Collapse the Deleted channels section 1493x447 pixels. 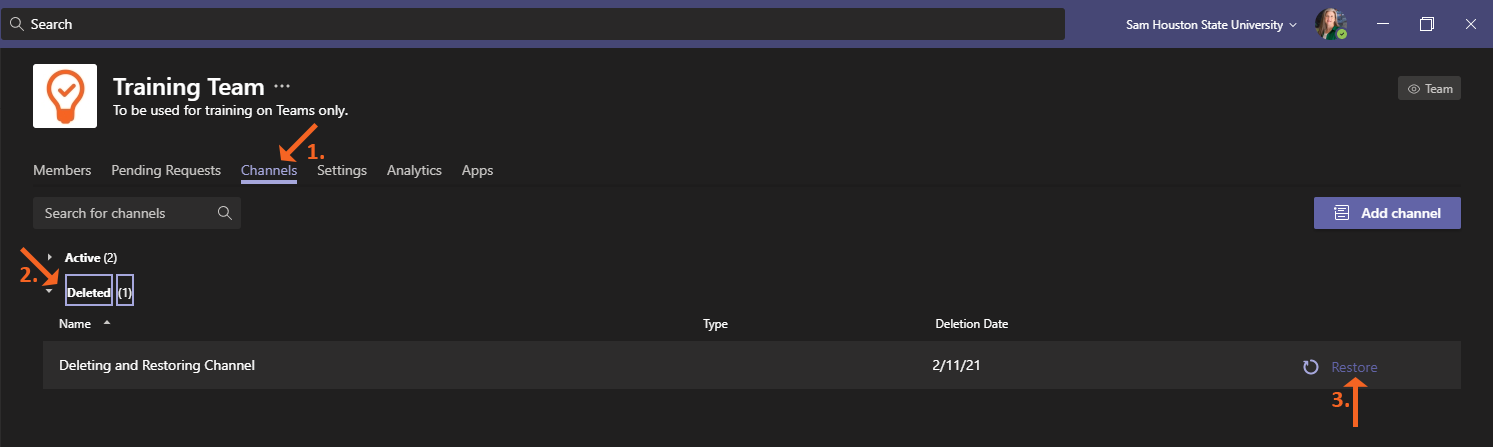51,293
